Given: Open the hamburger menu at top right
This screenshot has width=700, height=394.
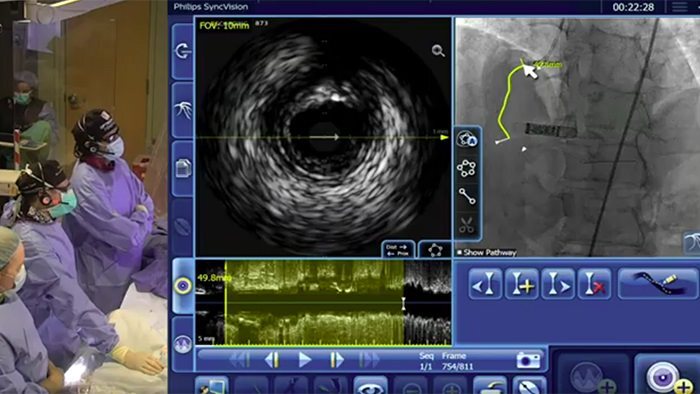Looking at the screenshot, I should pyautogui.click(x=680, y=7).
